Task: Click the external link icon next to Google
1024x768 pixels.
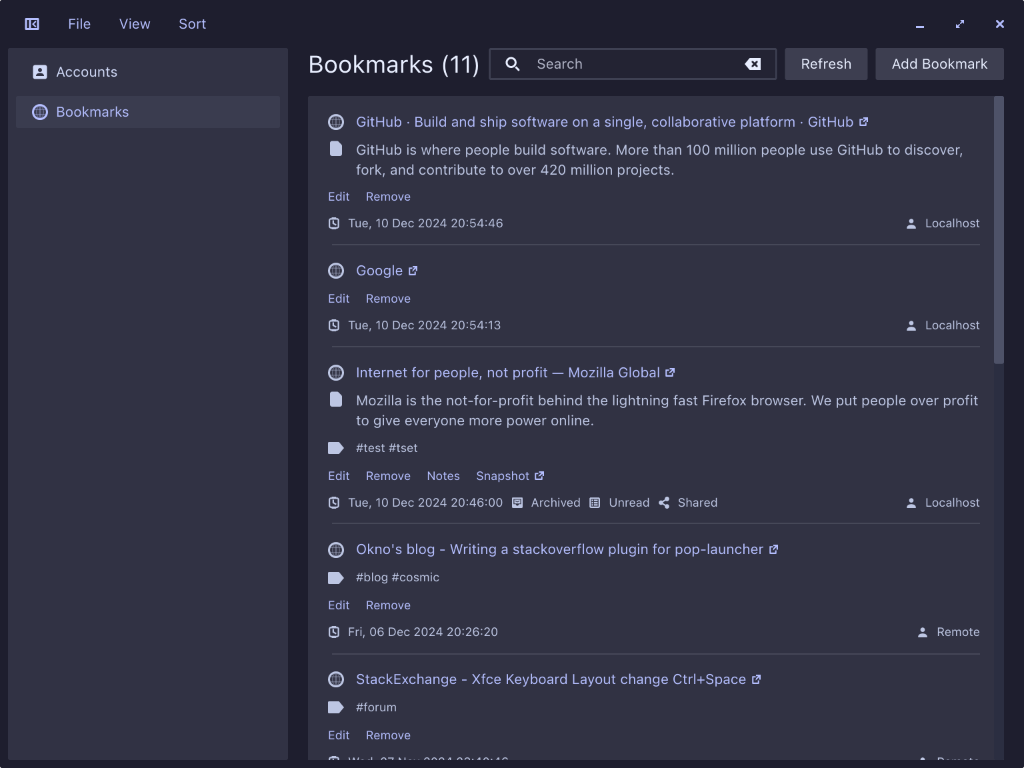Action: (413, 271)
